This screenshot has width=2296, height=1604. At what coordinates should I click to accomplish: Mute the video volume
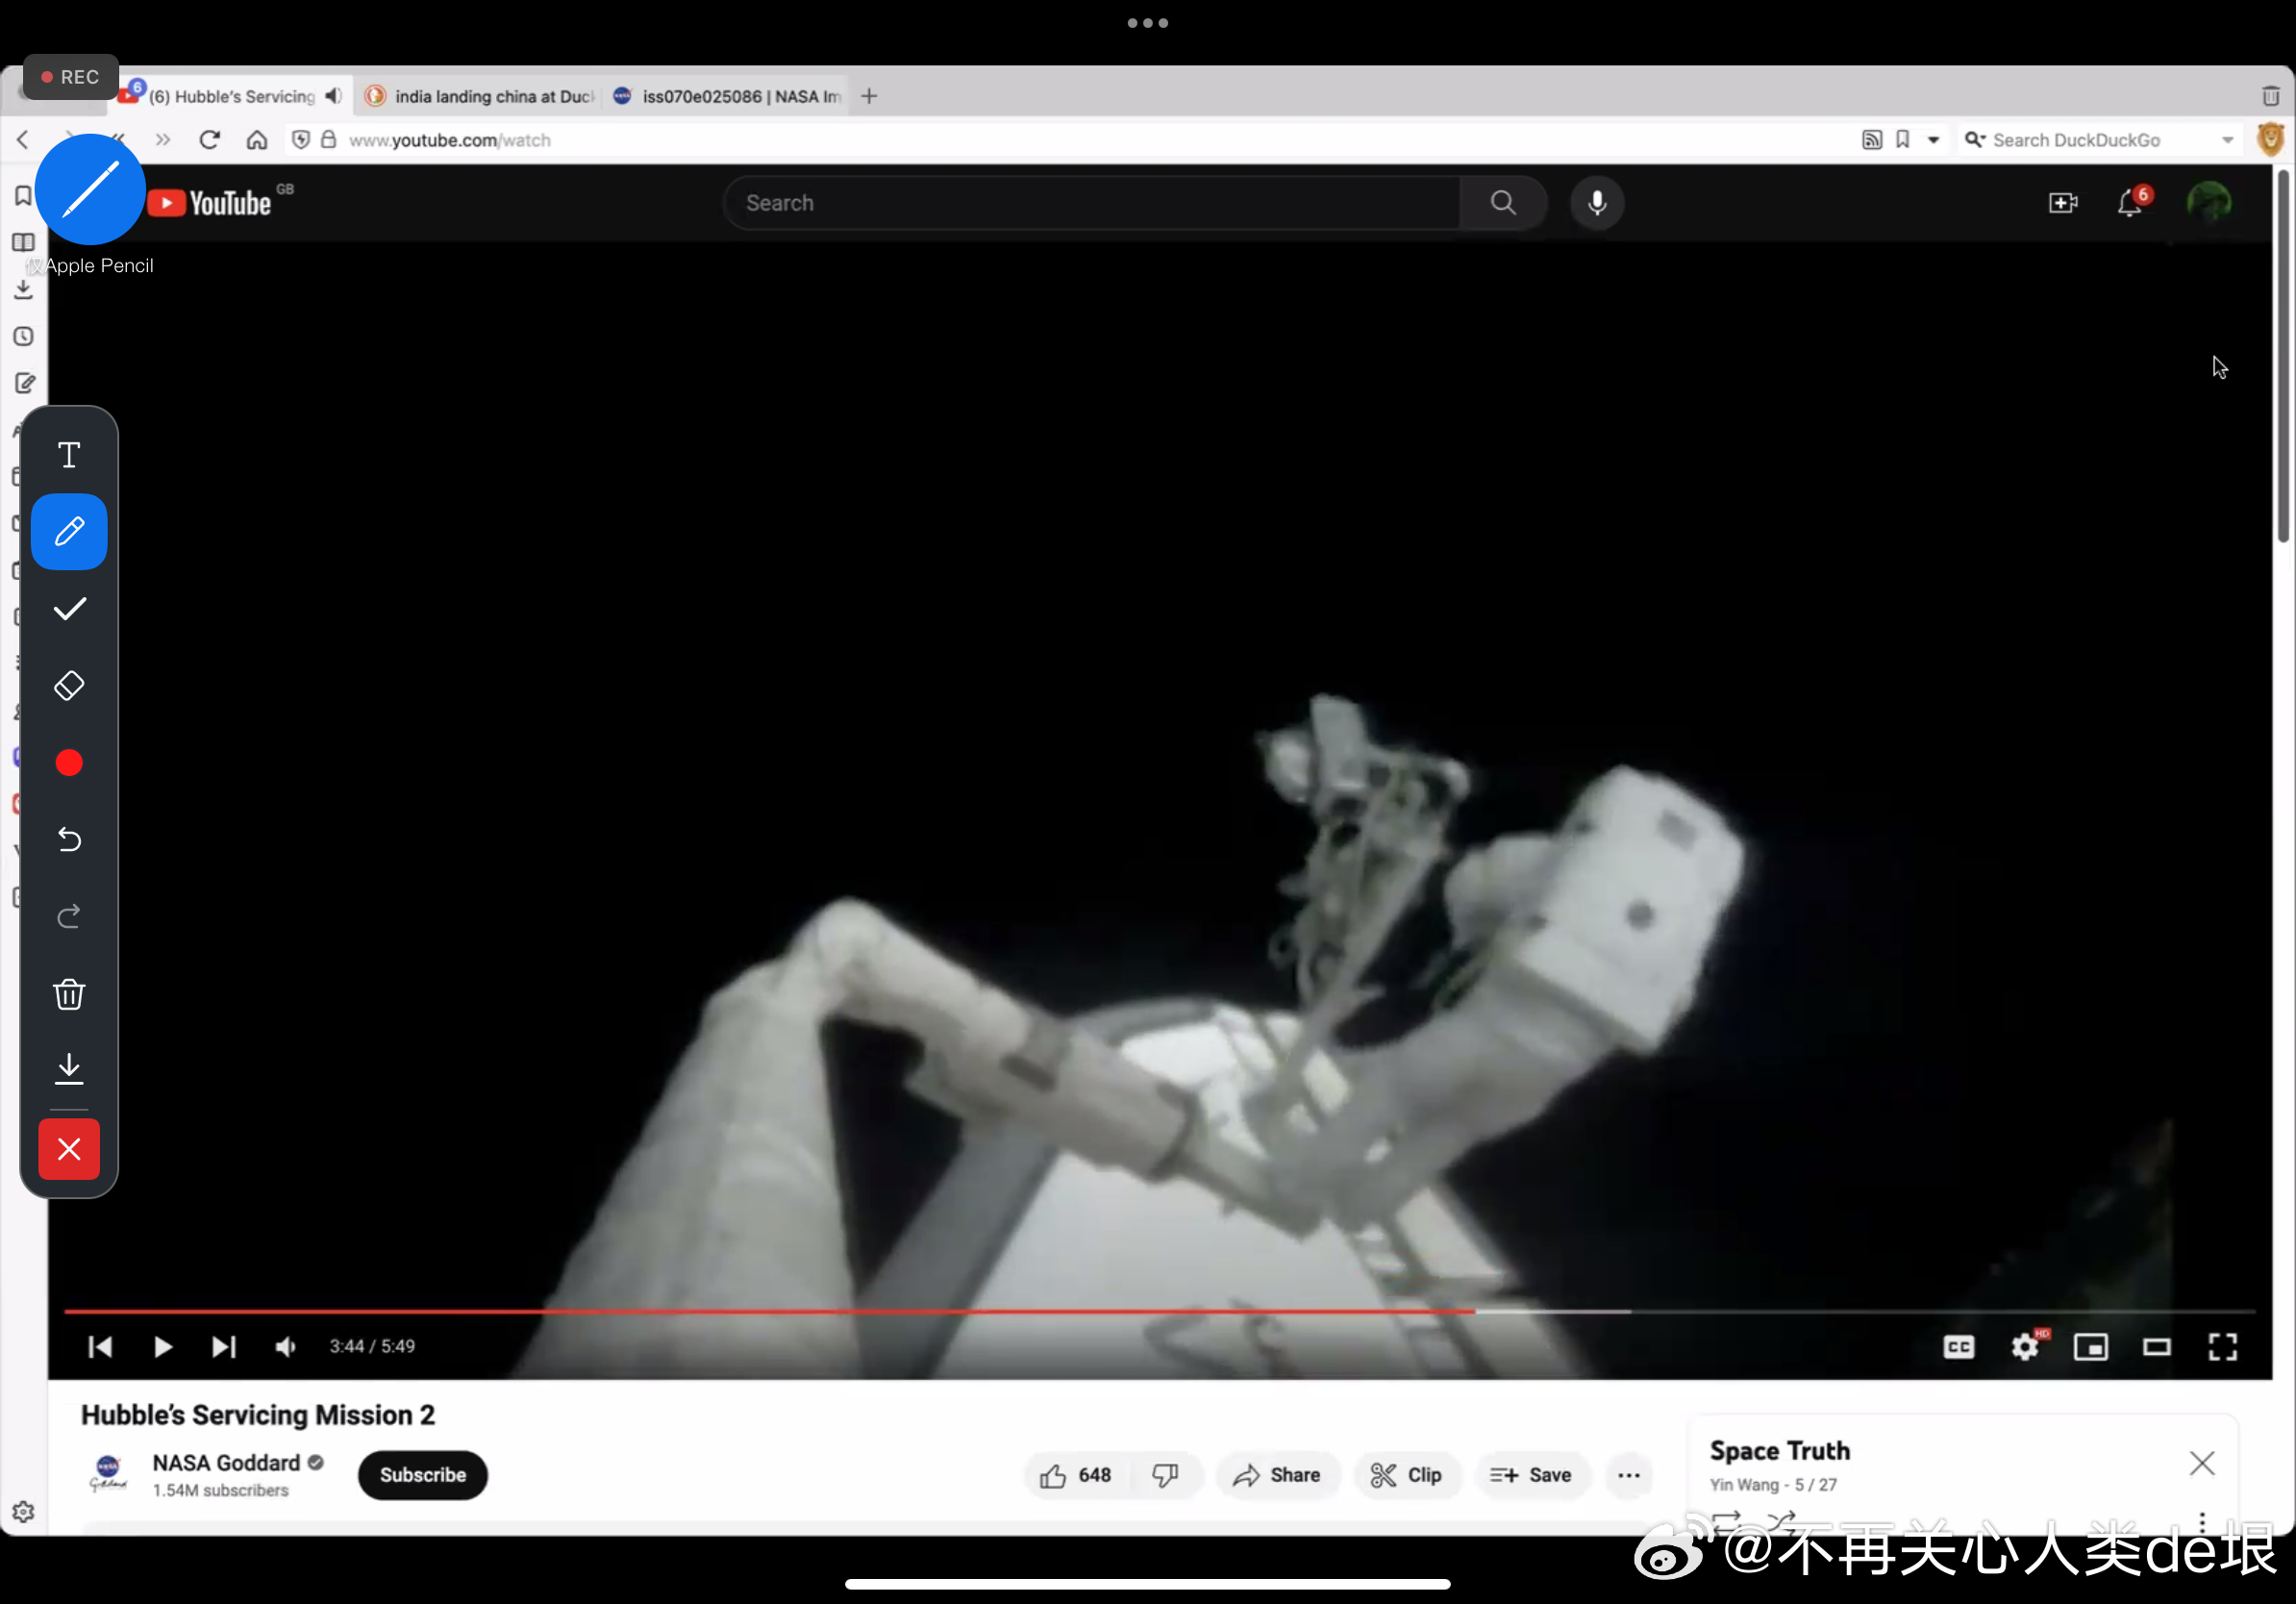point(286,1347)
